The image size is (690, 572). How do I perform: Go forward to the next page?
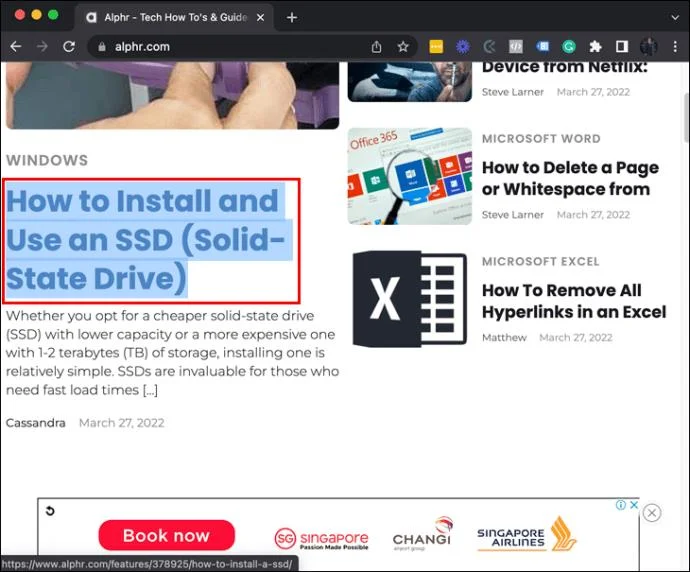point(42,47)
